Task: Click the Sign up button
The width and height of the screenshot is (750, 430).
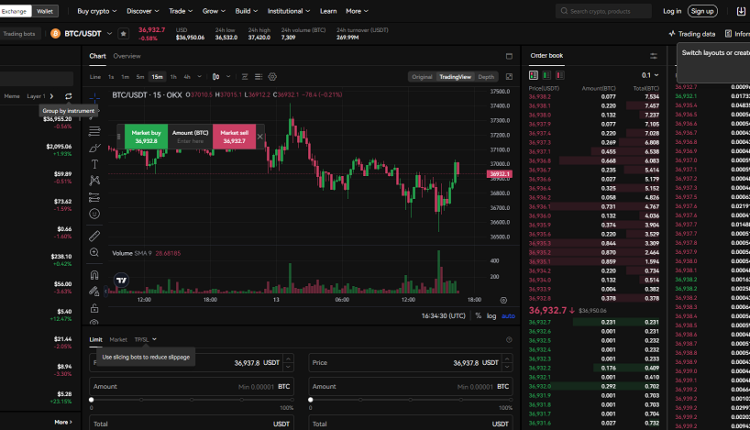Action: [x=702, y=11]
